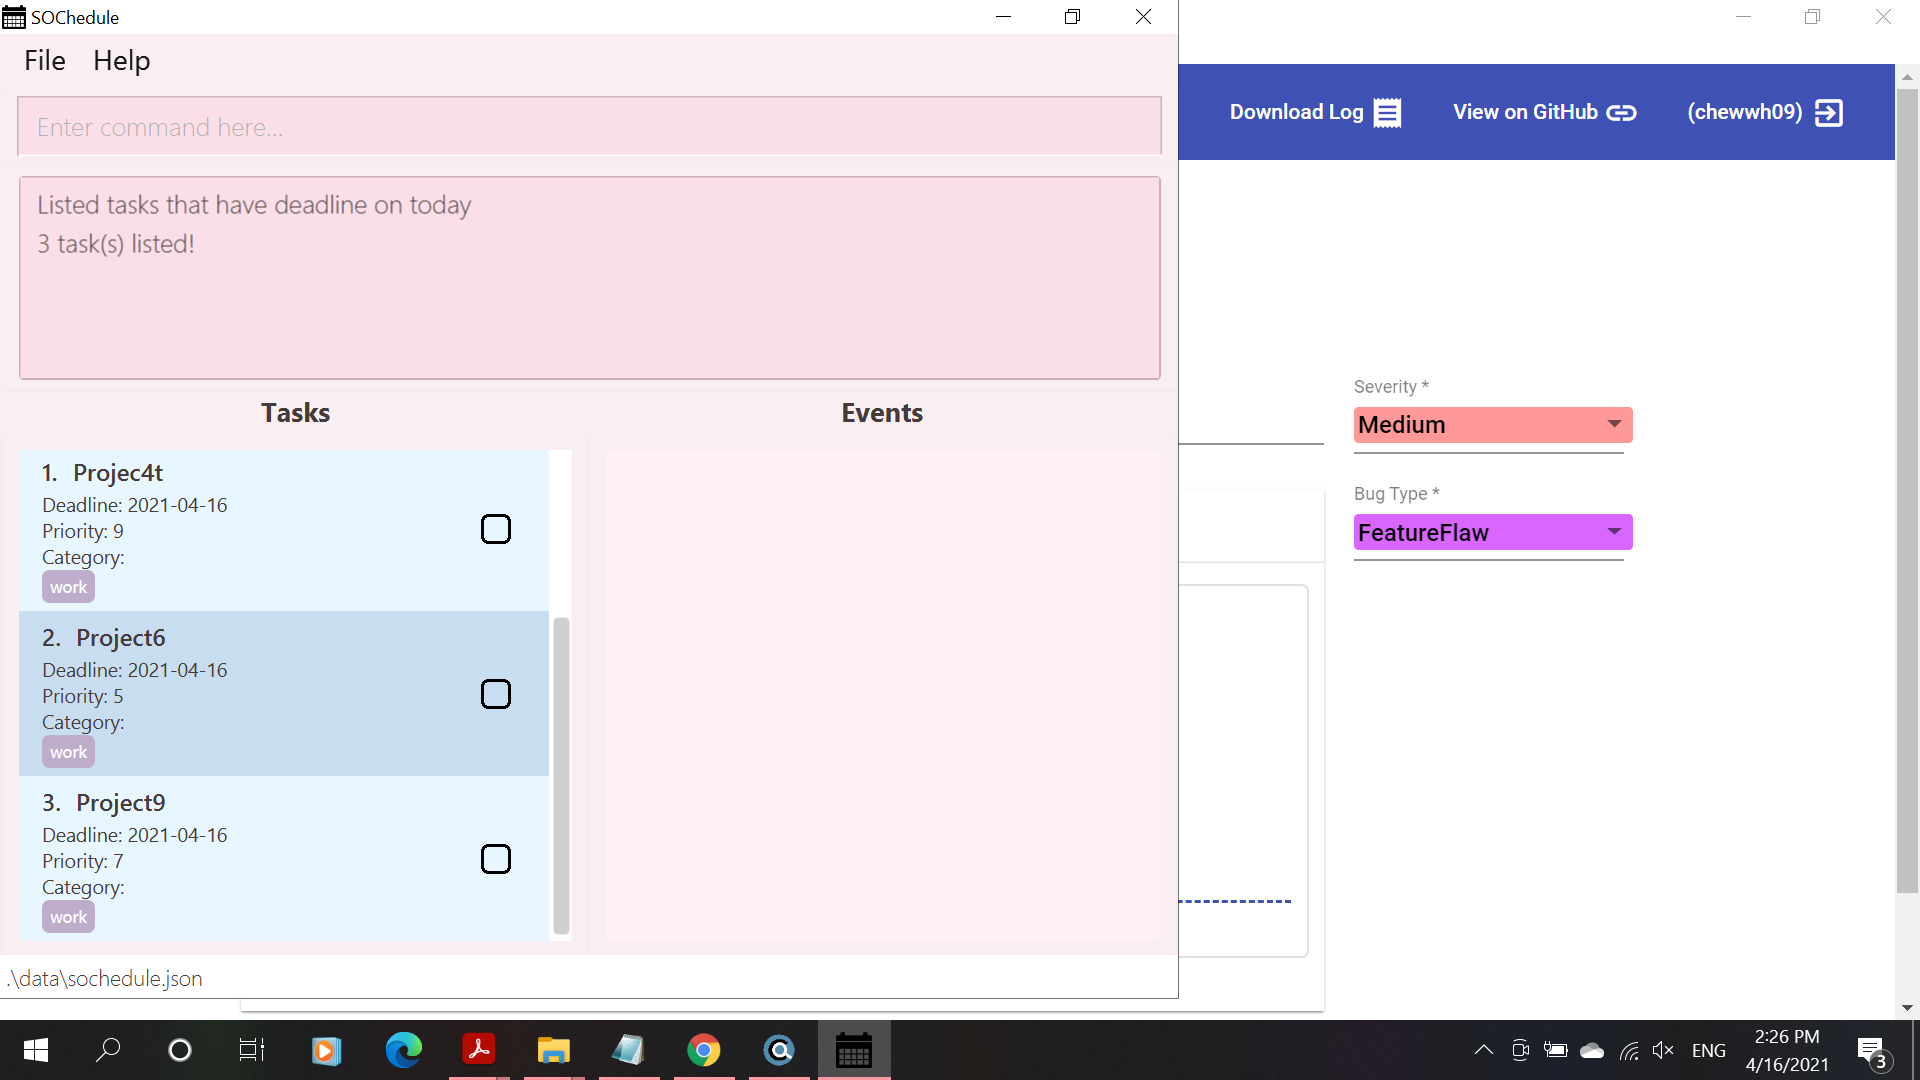Open the Help menu

pos(121,61)
